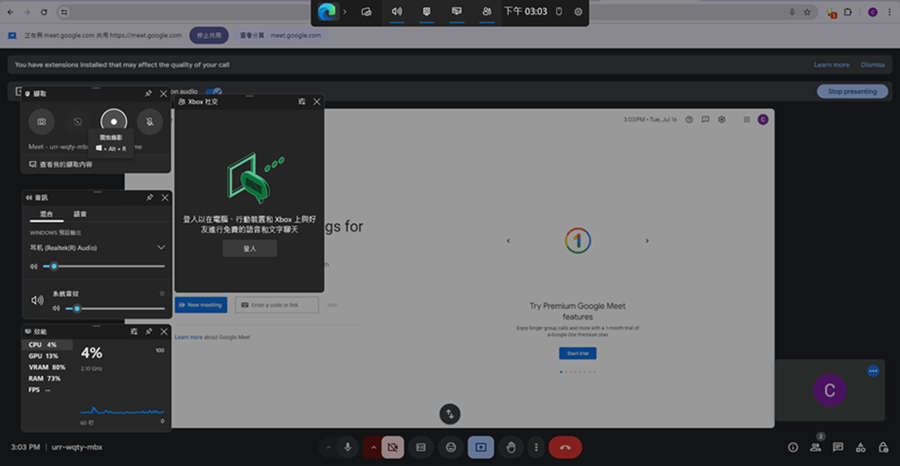Leave call with red hang-up button
The width and height of the screenshot is (900, 466).
[565, 447]
